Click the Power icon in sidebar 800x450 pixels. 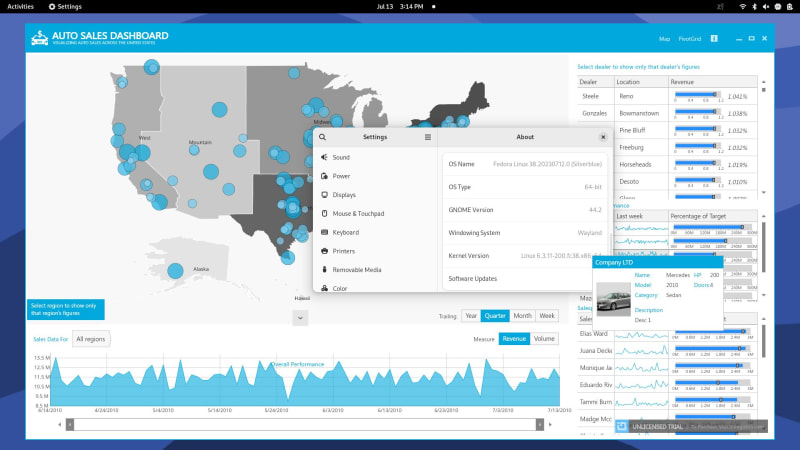324,176
